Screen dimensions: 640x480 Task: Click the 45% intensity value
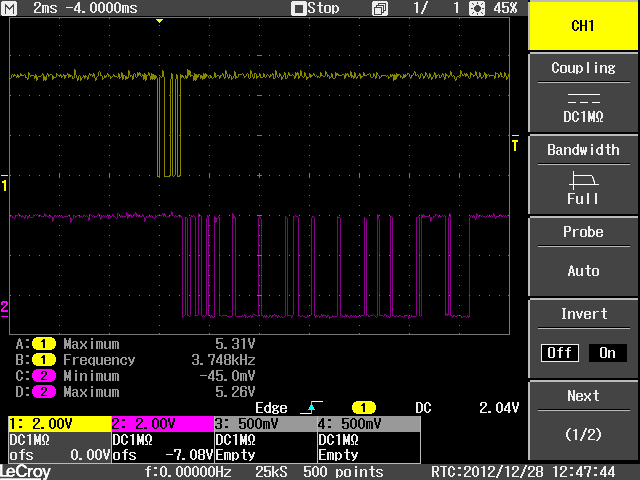[505, 8]
